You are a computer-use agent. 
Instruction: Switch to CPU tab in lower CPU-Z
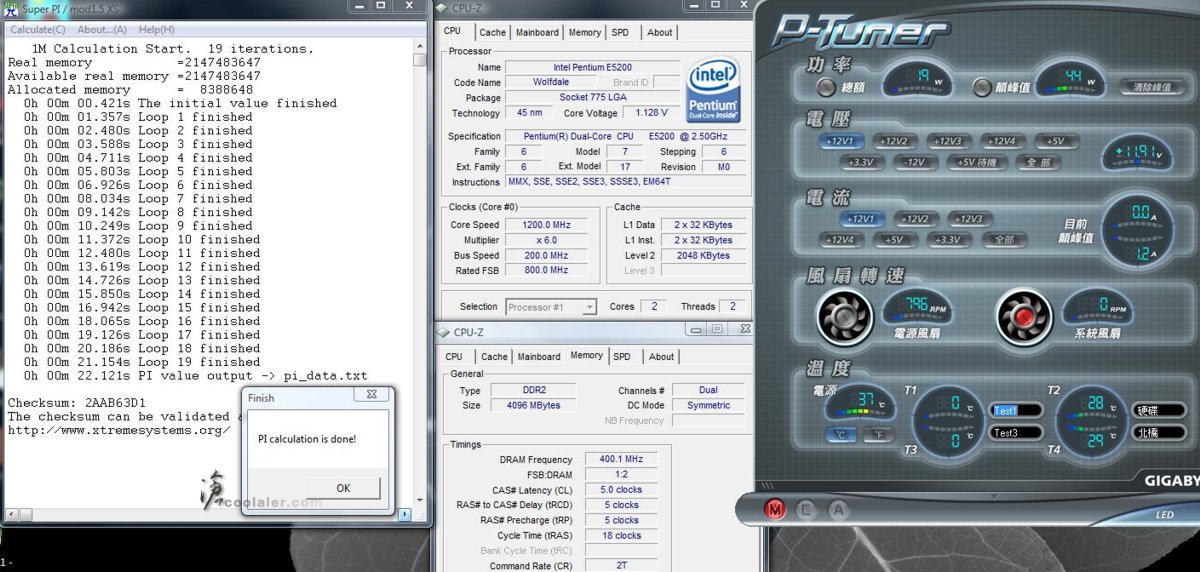click(x=454, y=357)
